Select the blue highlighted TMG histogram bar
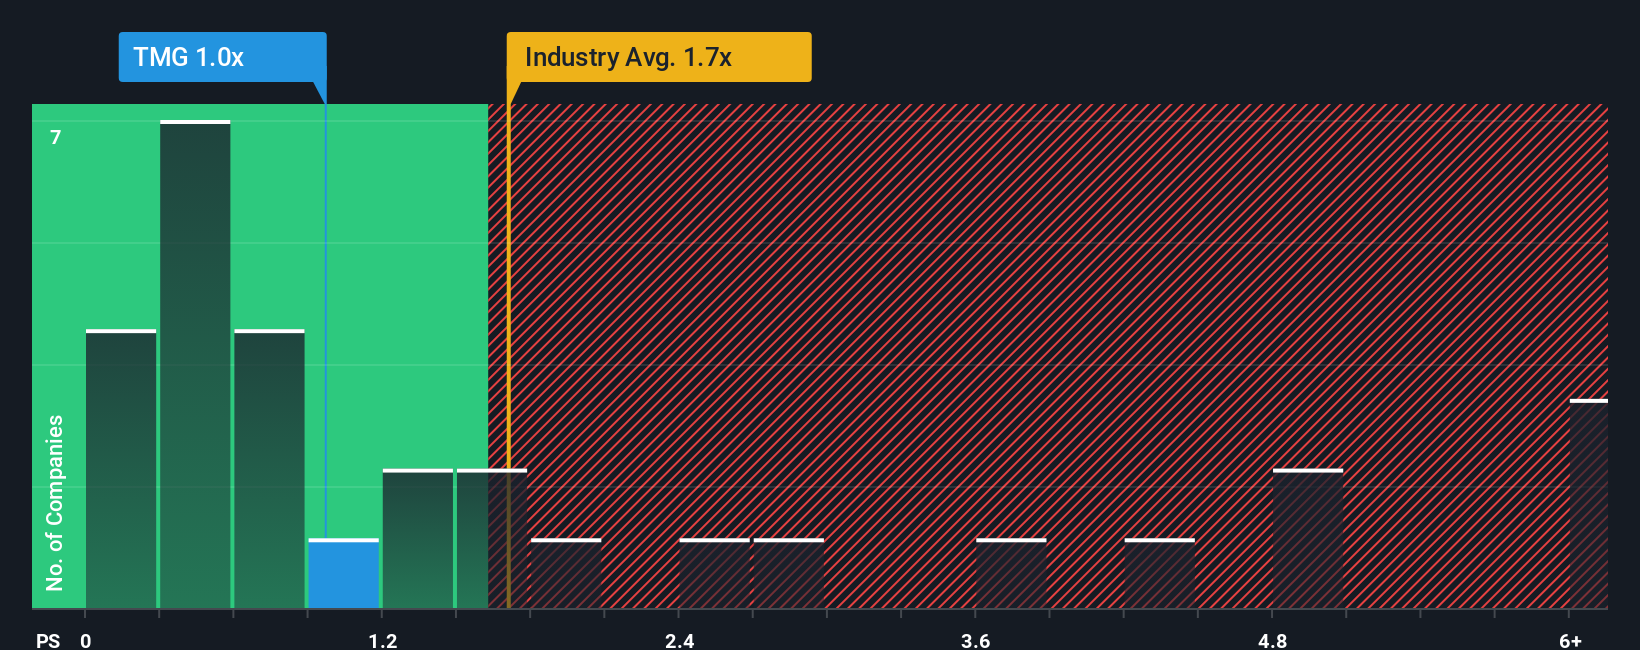This screenshot has width=1640, height=650. pyautogui.click(x=344, y=573)
